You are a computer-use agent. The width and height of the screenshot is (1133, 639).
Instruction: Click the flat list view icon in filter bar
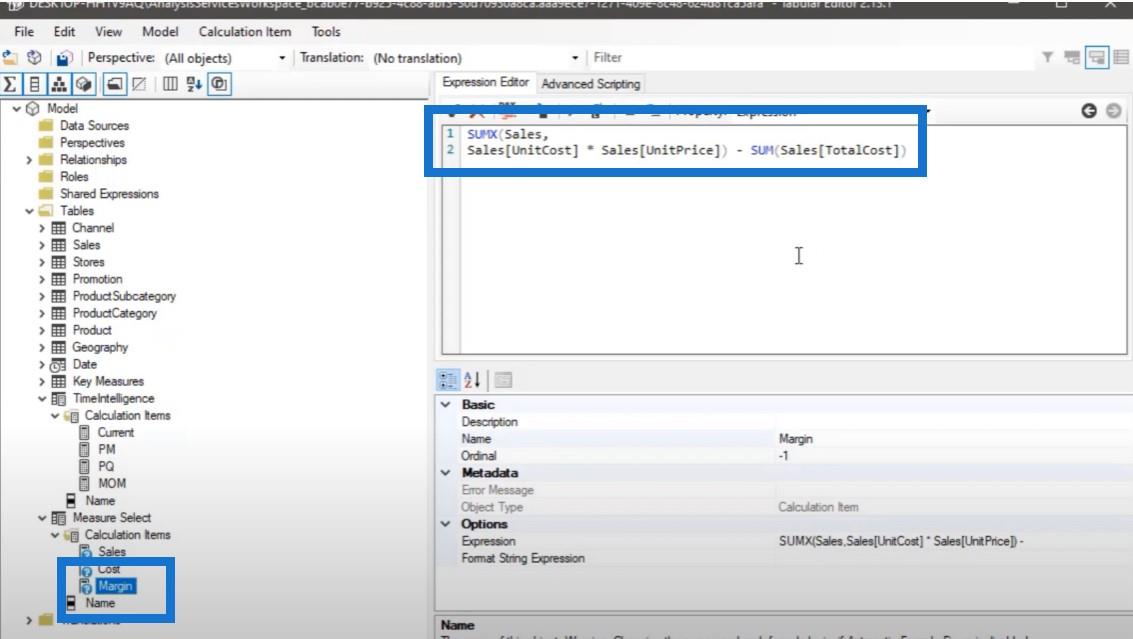pos(1121,57)
